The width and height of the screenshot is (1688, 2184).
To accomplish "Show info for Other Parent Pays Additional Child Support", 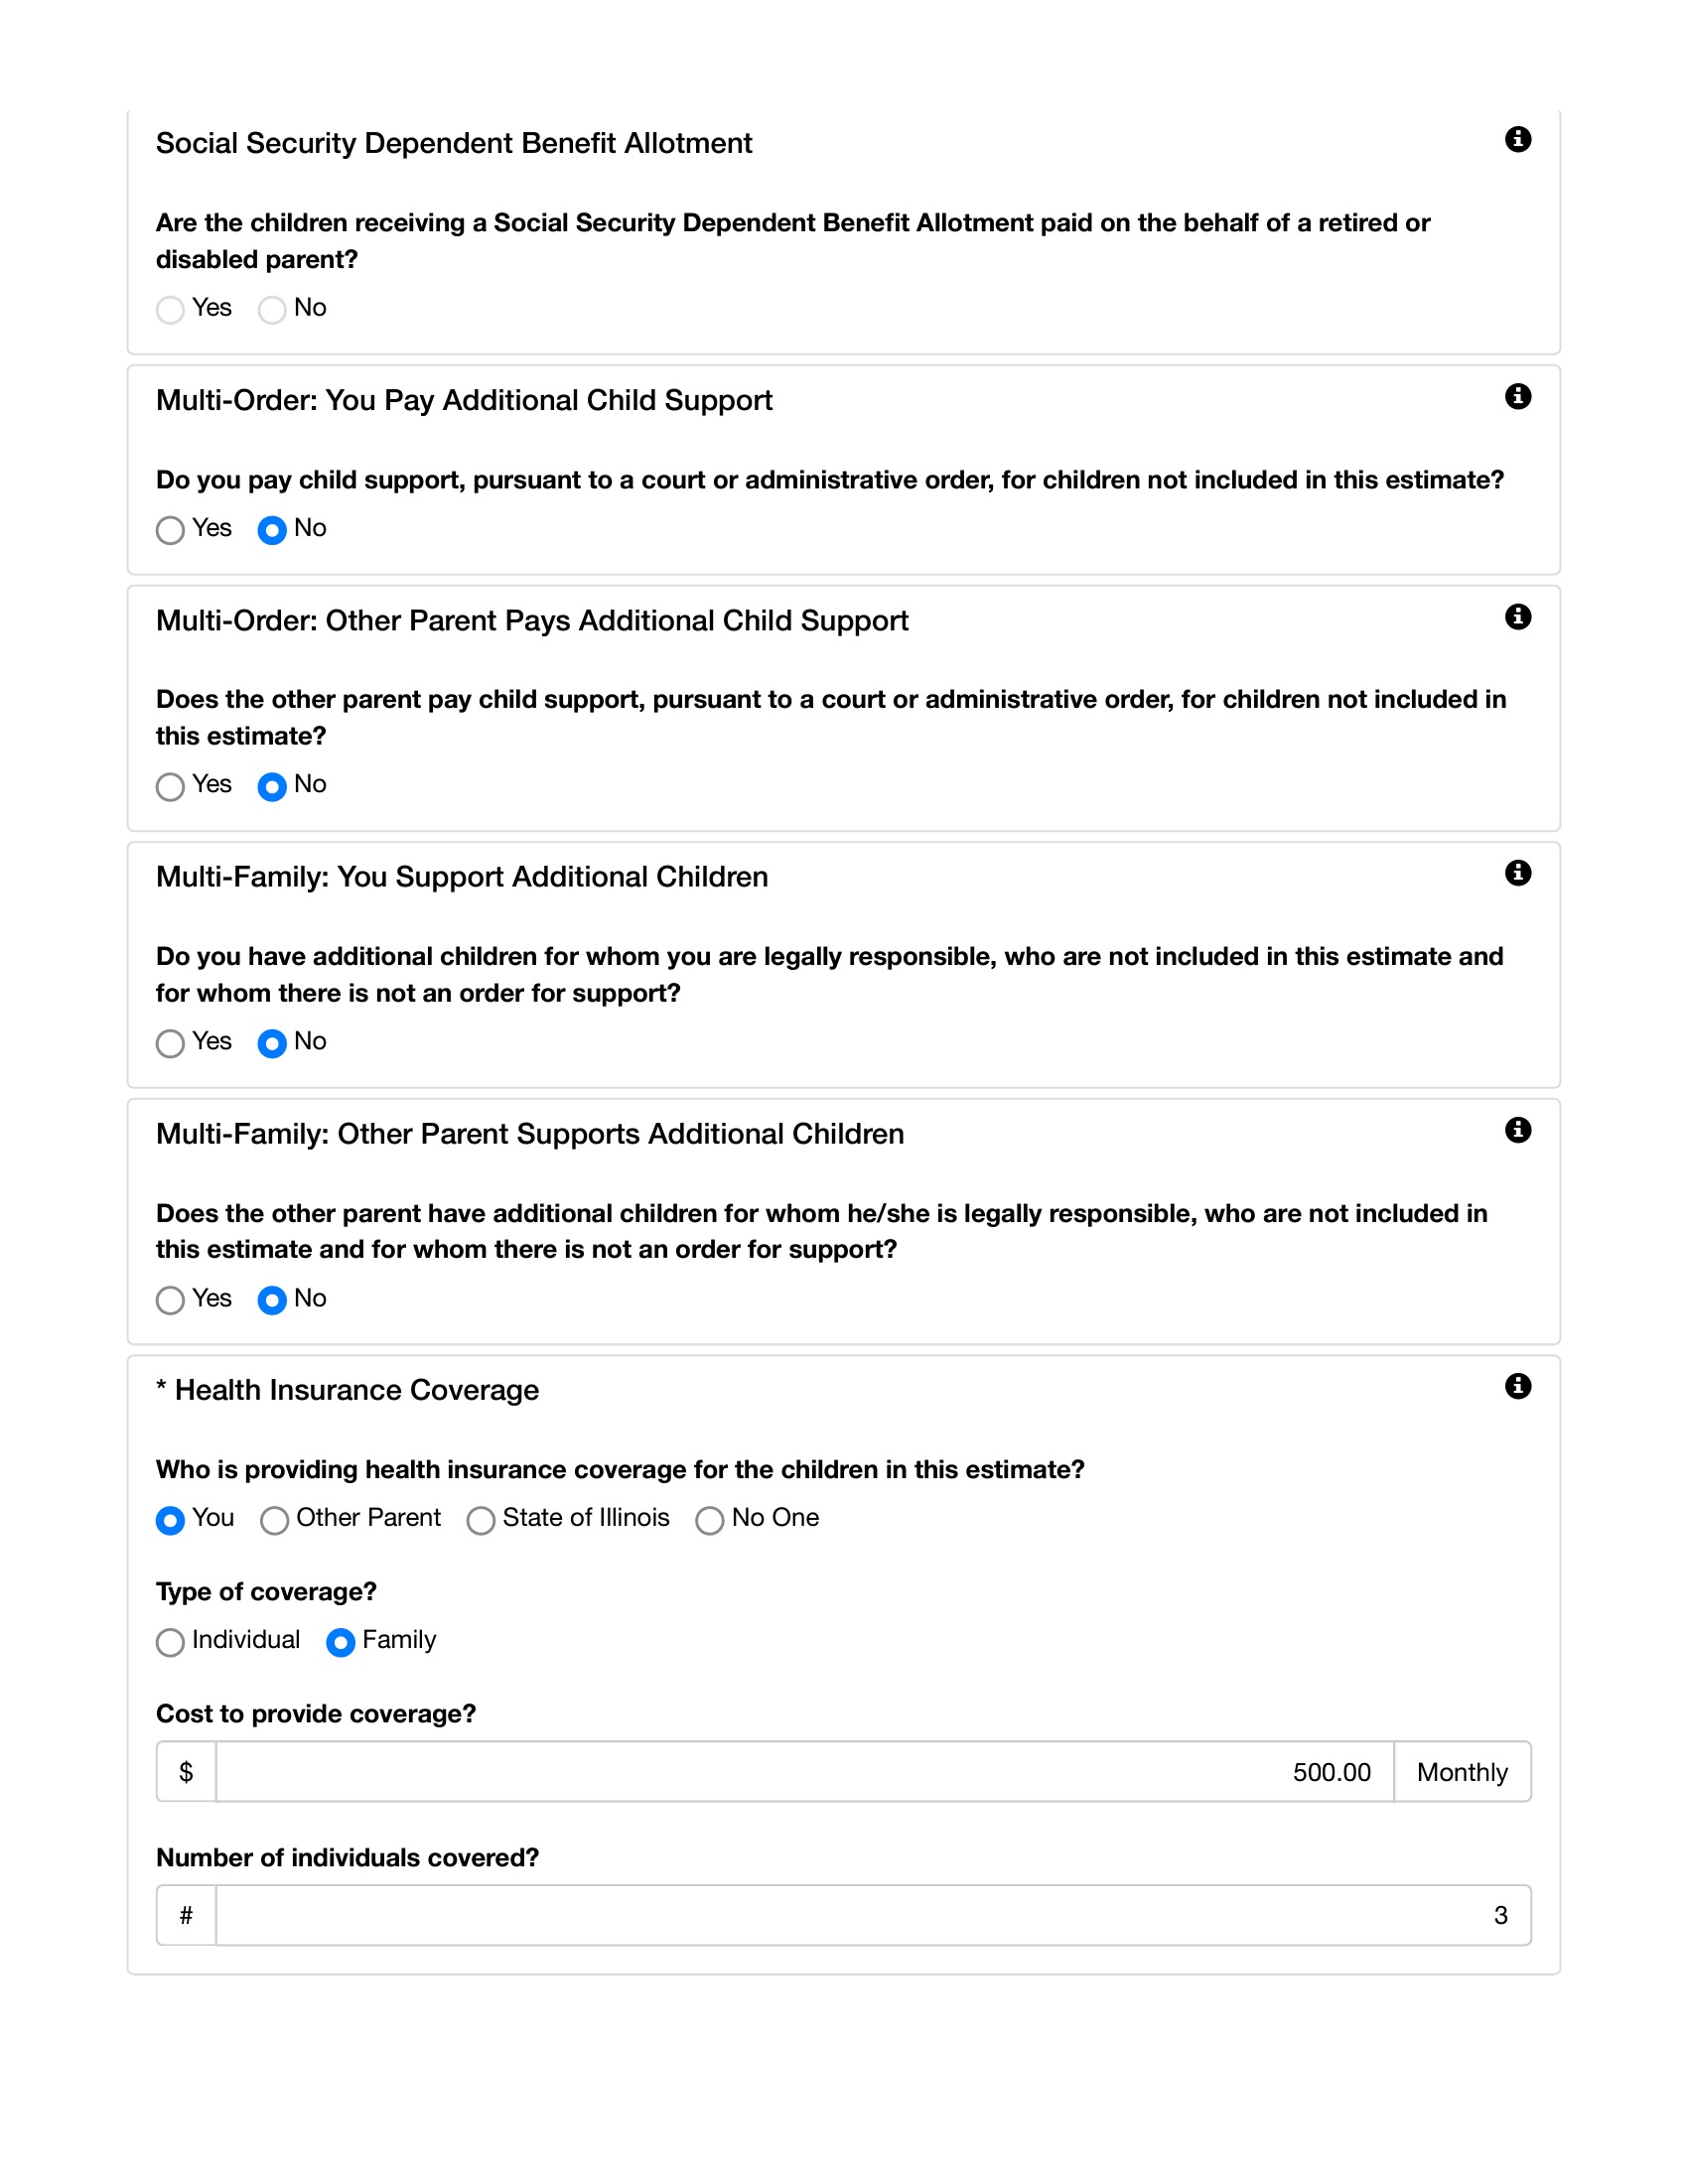I will pyautogui.click(x=1517, y=616).
